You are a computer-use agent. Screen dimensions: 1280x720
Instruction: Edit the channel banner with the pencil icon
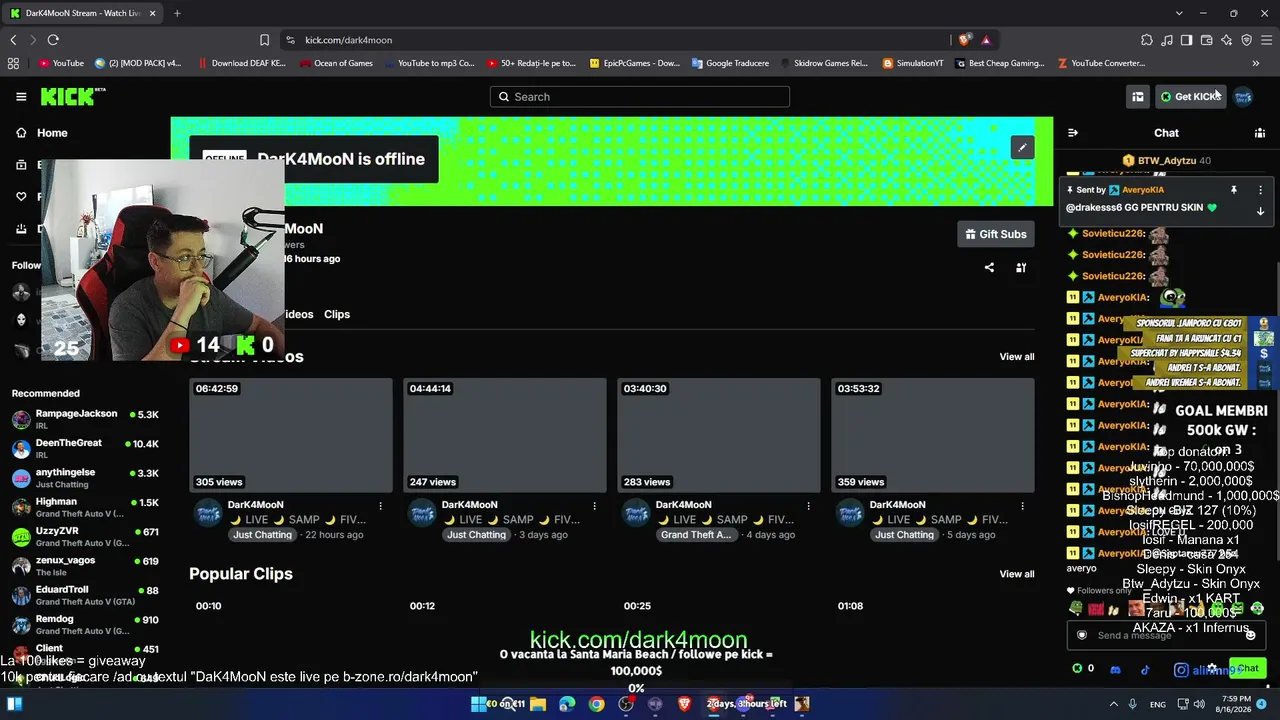(x=1022, y=148)
